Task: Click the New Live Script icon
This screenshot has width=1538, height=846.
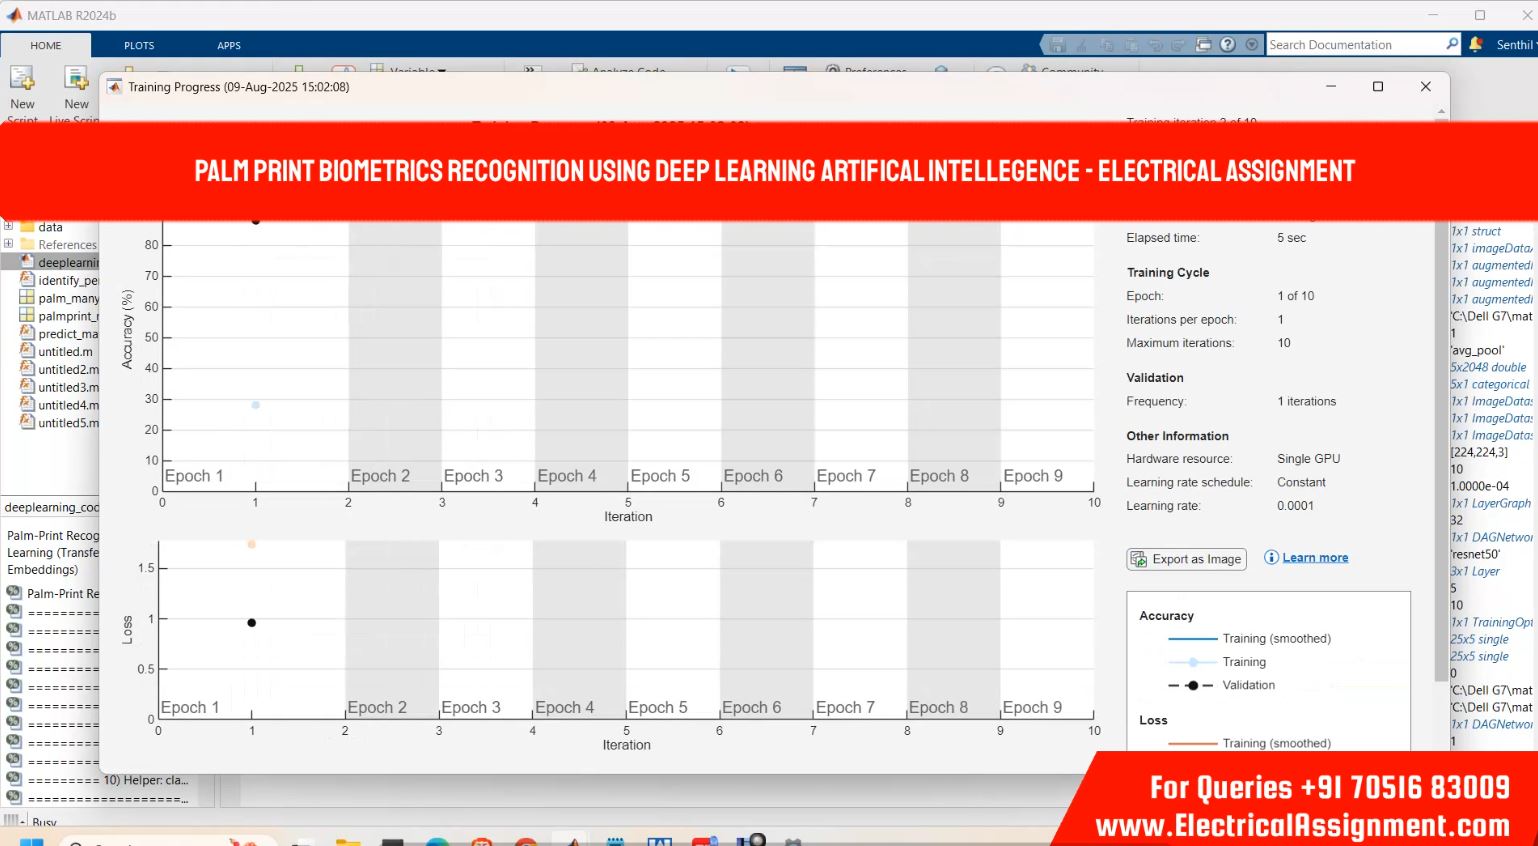Action: click(76, 79)
